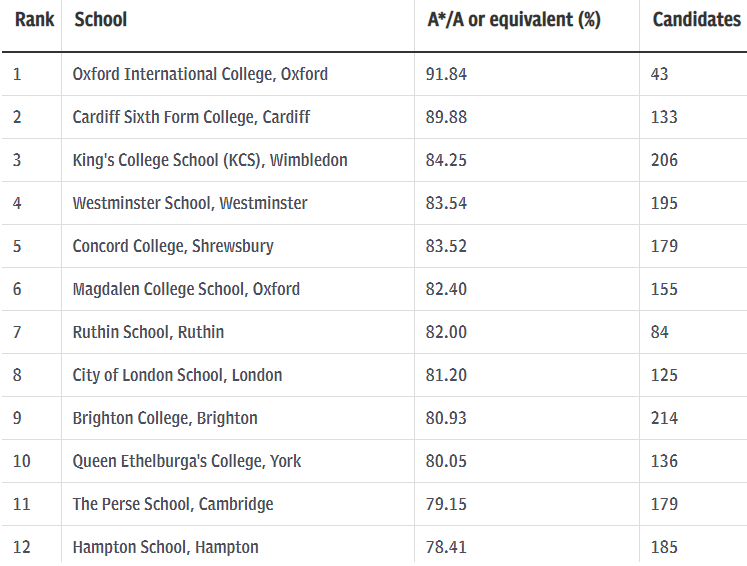This screenshot has height=566, width=747.
Task: Open The Perse School, Cambridge
Action: pos(173,504)
